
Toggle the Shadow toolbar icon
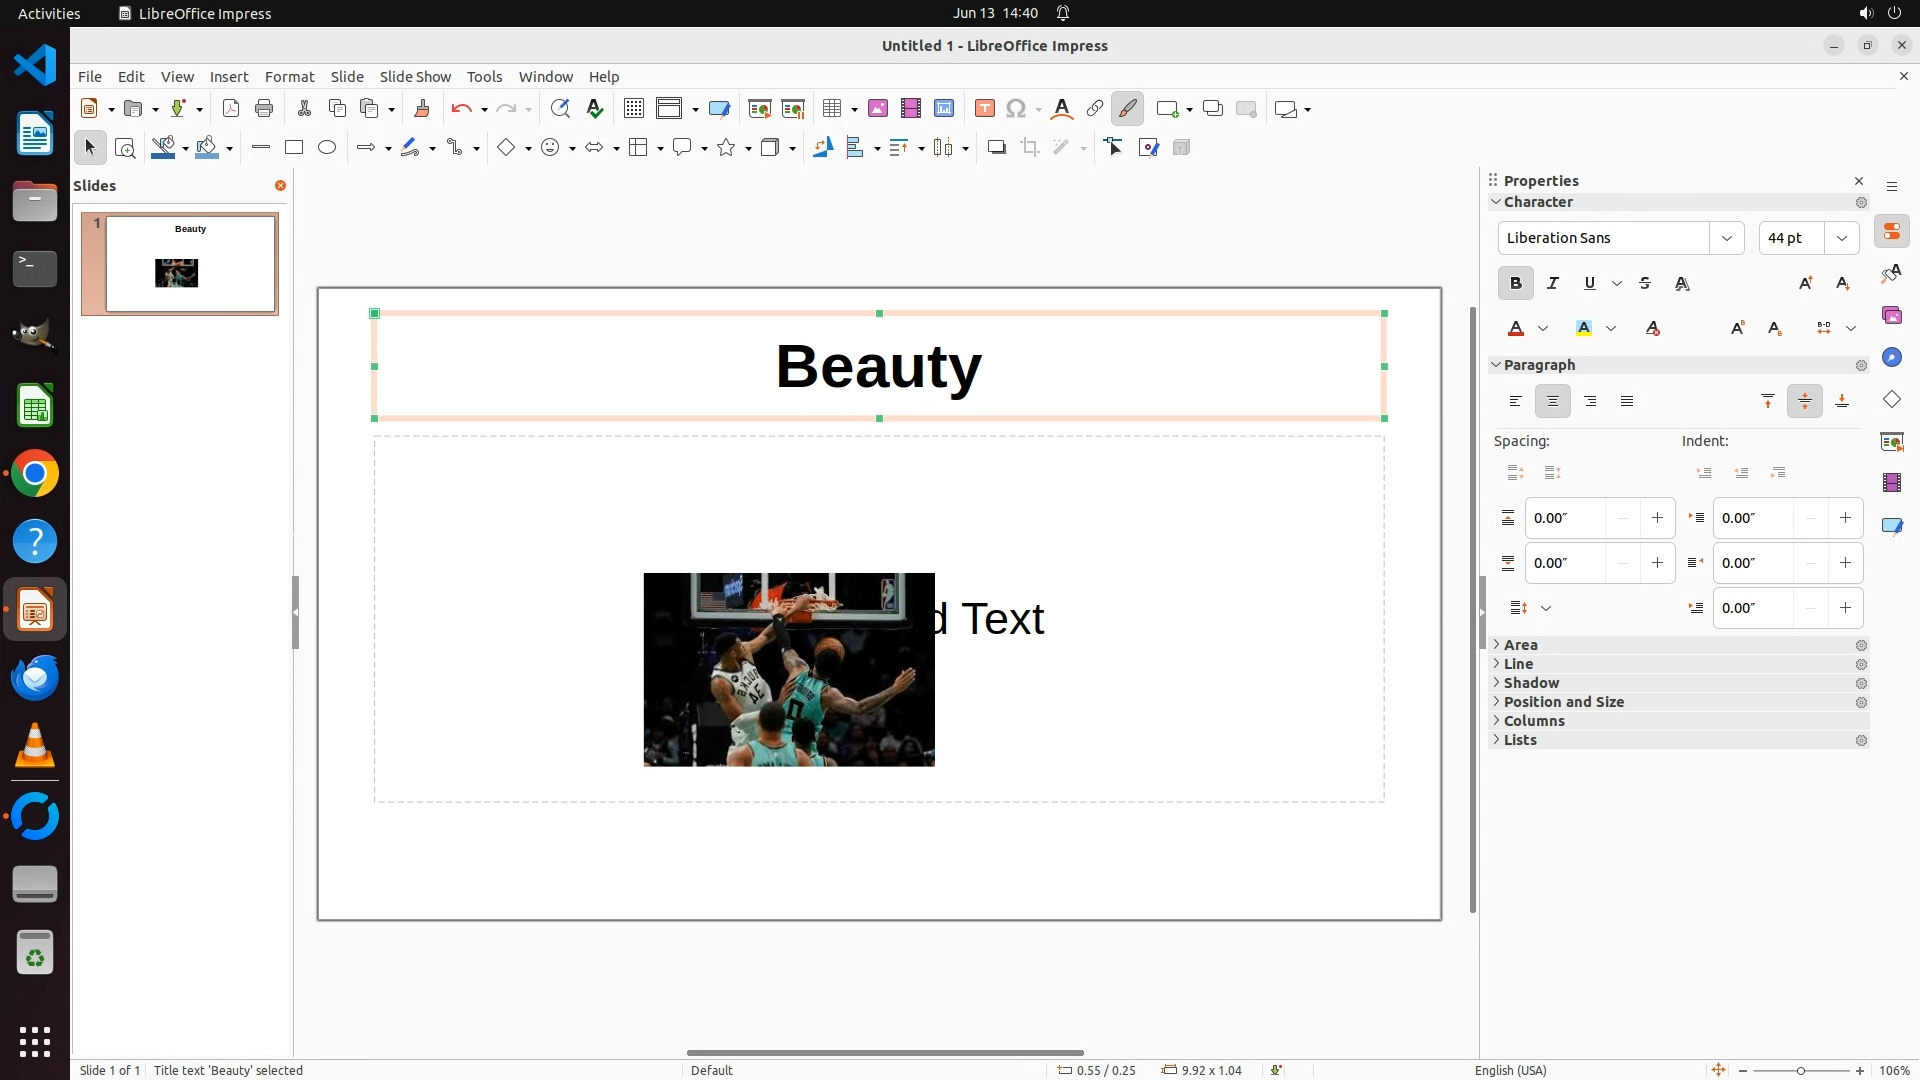pyautogui.click(x=996, y=148)
